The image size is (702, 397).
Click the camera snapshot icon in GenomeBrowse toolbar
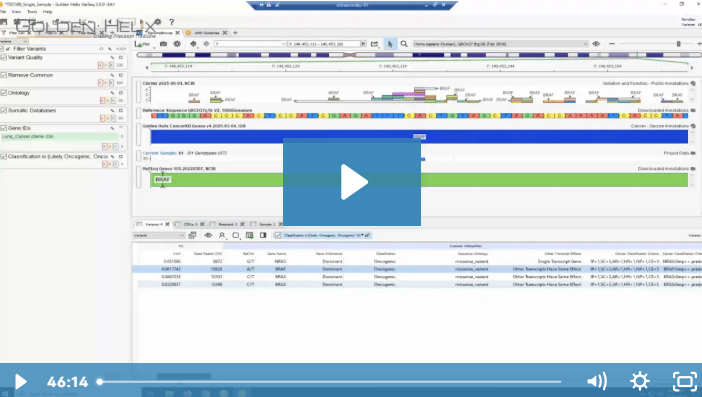point(163,44)
